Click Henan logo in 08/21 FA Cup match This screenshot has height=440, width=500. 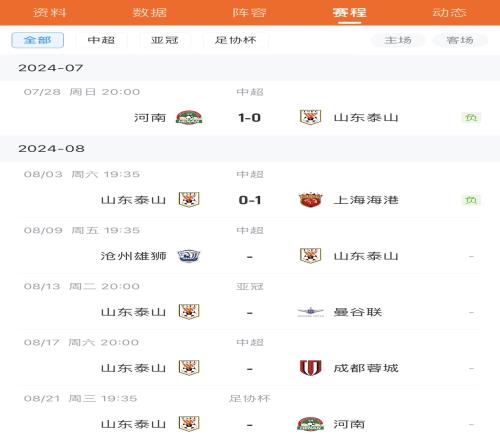click(x=310, y=424)
